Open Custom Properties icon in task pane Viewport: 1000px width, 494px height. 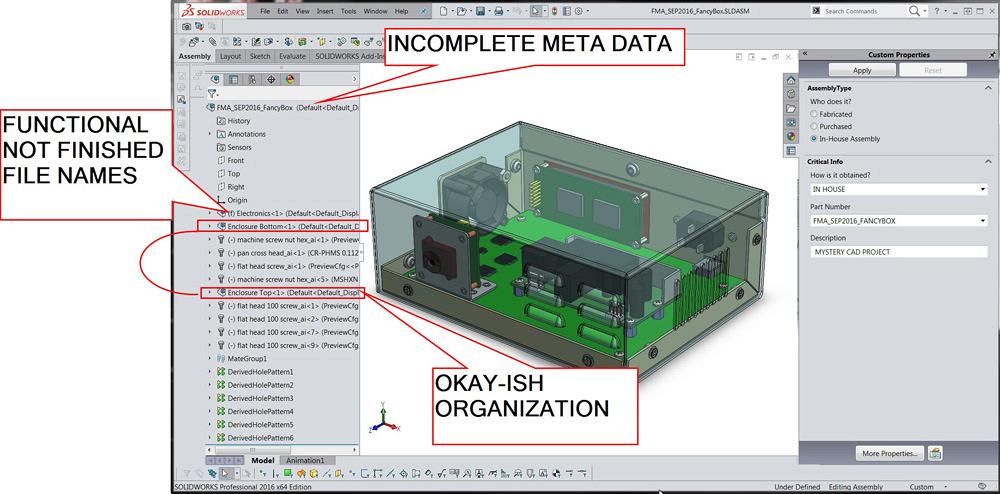point(791,150)
